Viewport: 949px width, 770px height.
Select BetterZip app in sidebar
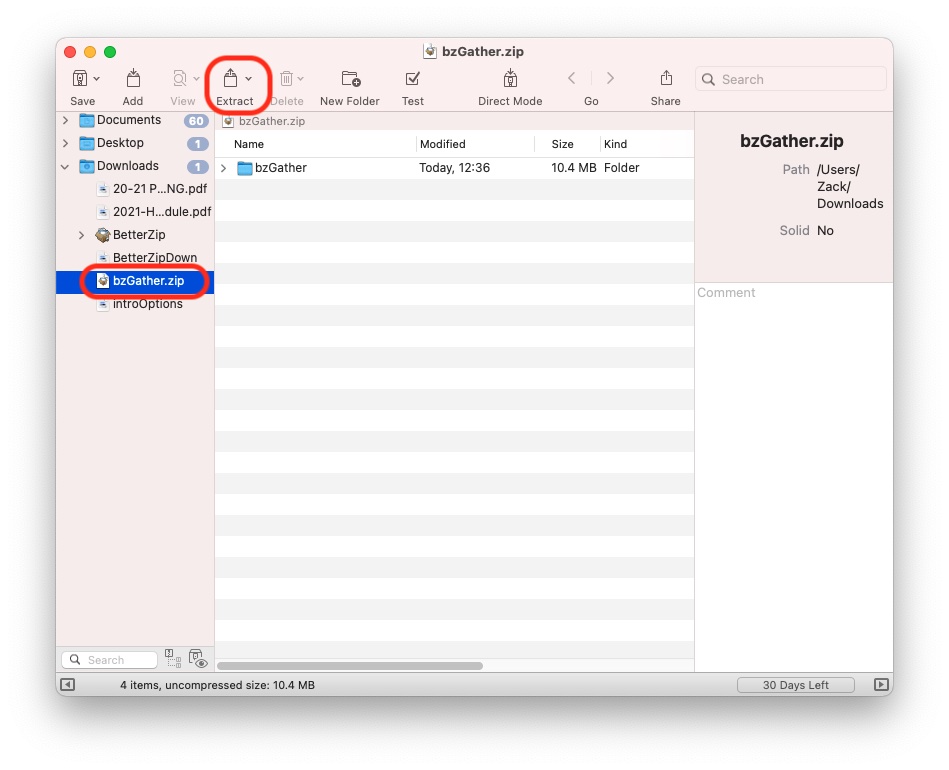pos(139,235)
